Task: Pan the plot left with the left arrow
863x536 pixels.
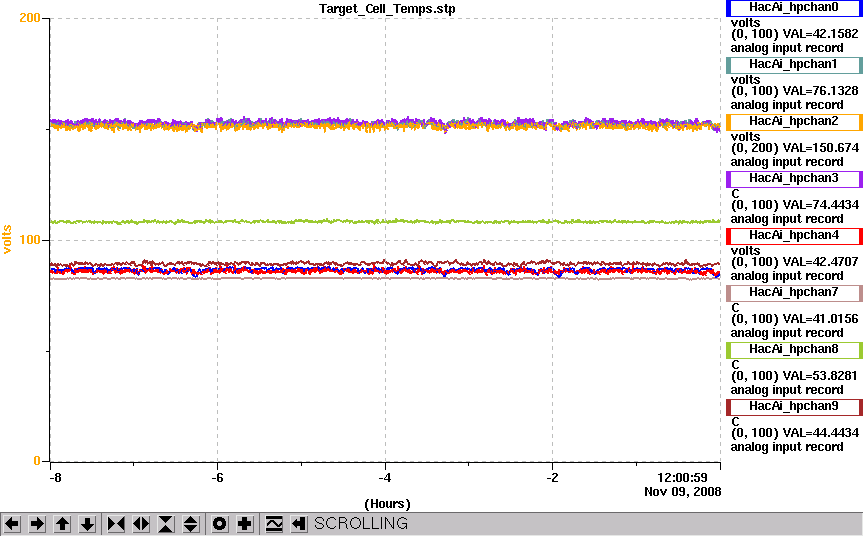Action: coord(12,524)
